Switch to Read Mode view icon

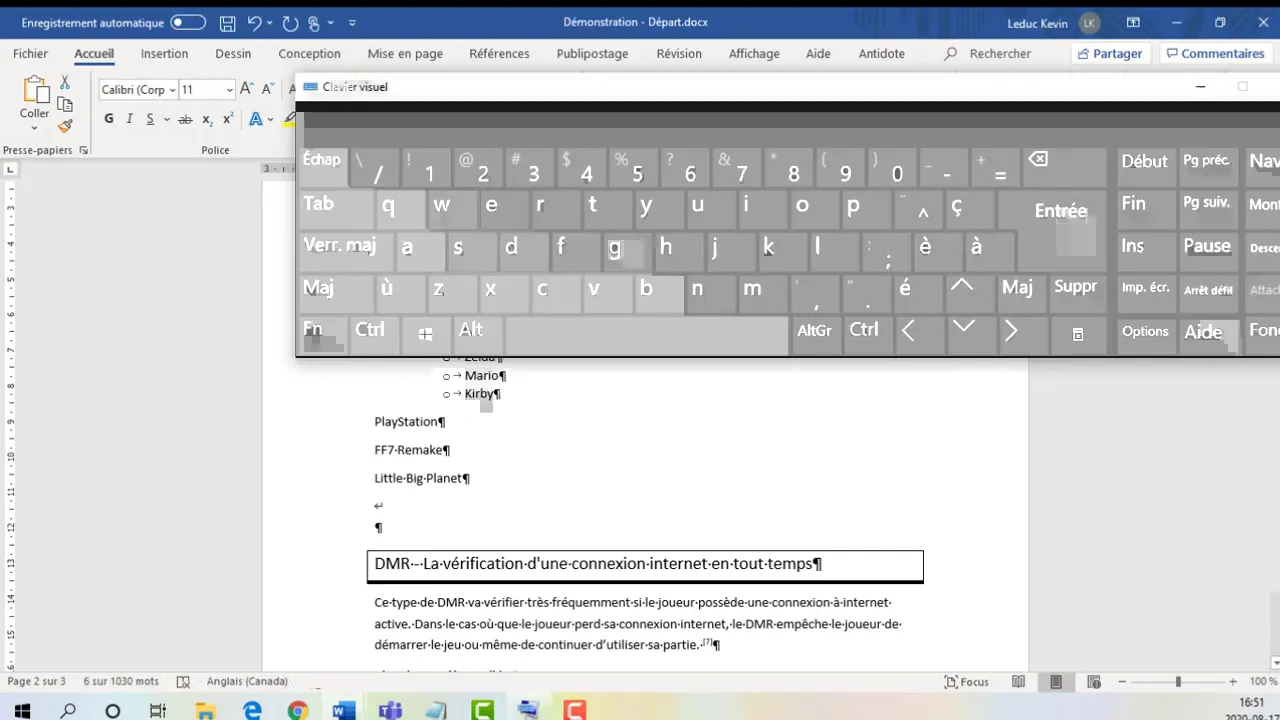pos(1018,682)
